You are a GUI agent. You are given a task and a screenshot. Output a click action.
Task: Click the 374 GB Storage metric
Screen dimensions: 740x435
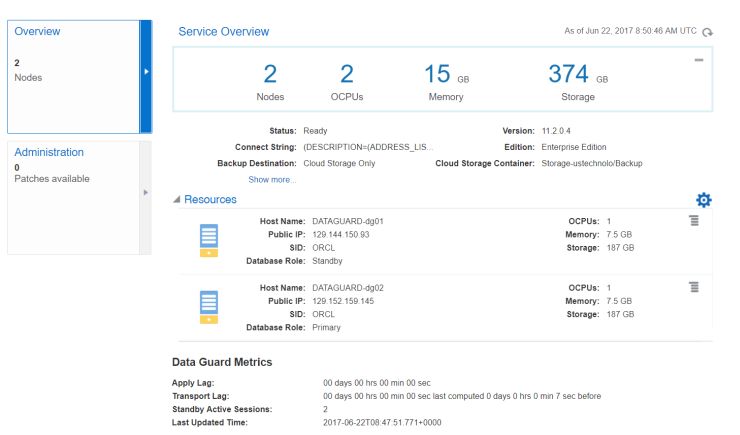(x=578, y=81)
